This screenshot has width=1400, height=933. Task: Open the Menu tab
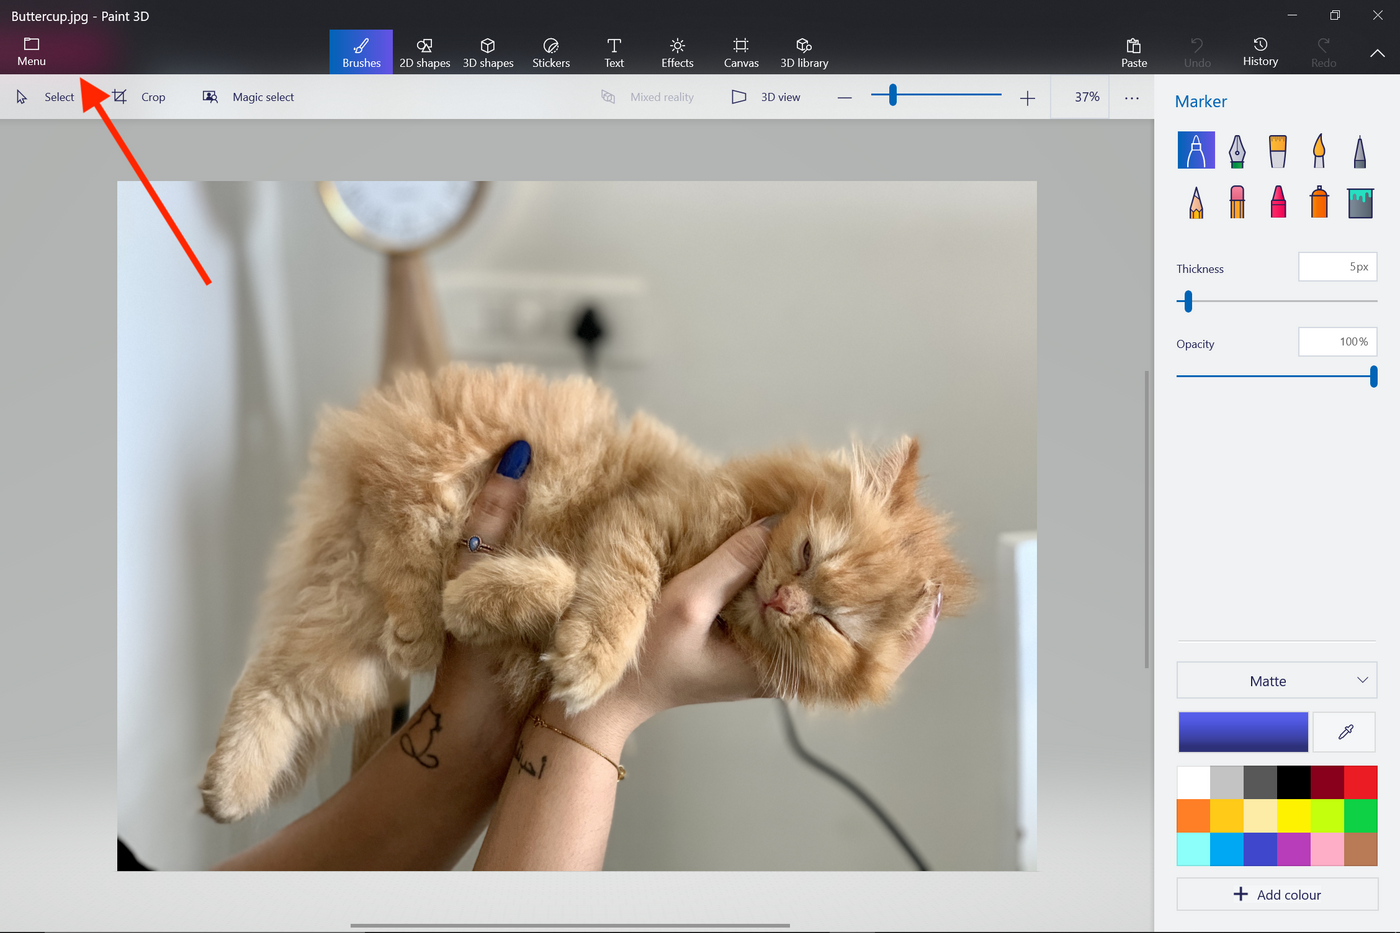(31, 52)
